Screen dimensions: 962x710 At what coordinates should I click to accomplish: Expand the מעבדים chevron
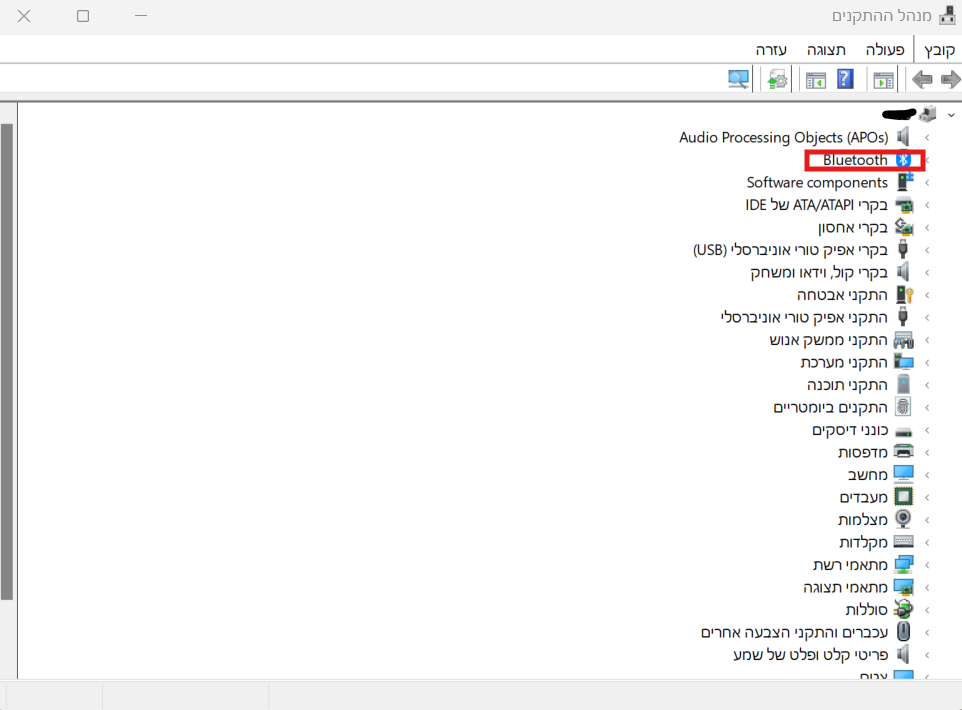927,498
